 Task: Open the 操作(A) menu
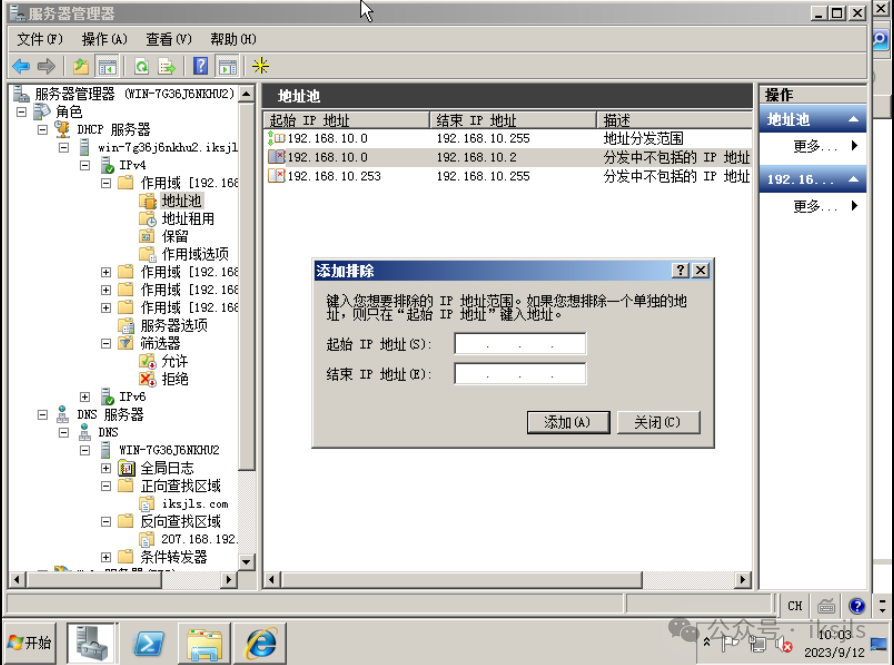coord(104,39)
